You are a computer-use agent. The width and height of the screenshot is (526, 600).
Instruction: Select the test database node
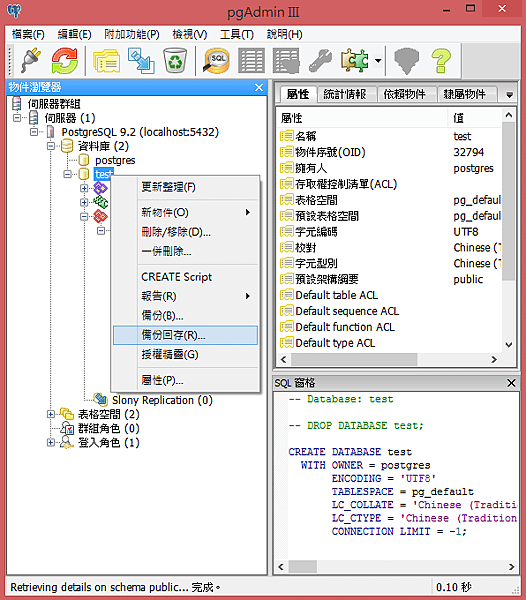[x=103, y=174]
